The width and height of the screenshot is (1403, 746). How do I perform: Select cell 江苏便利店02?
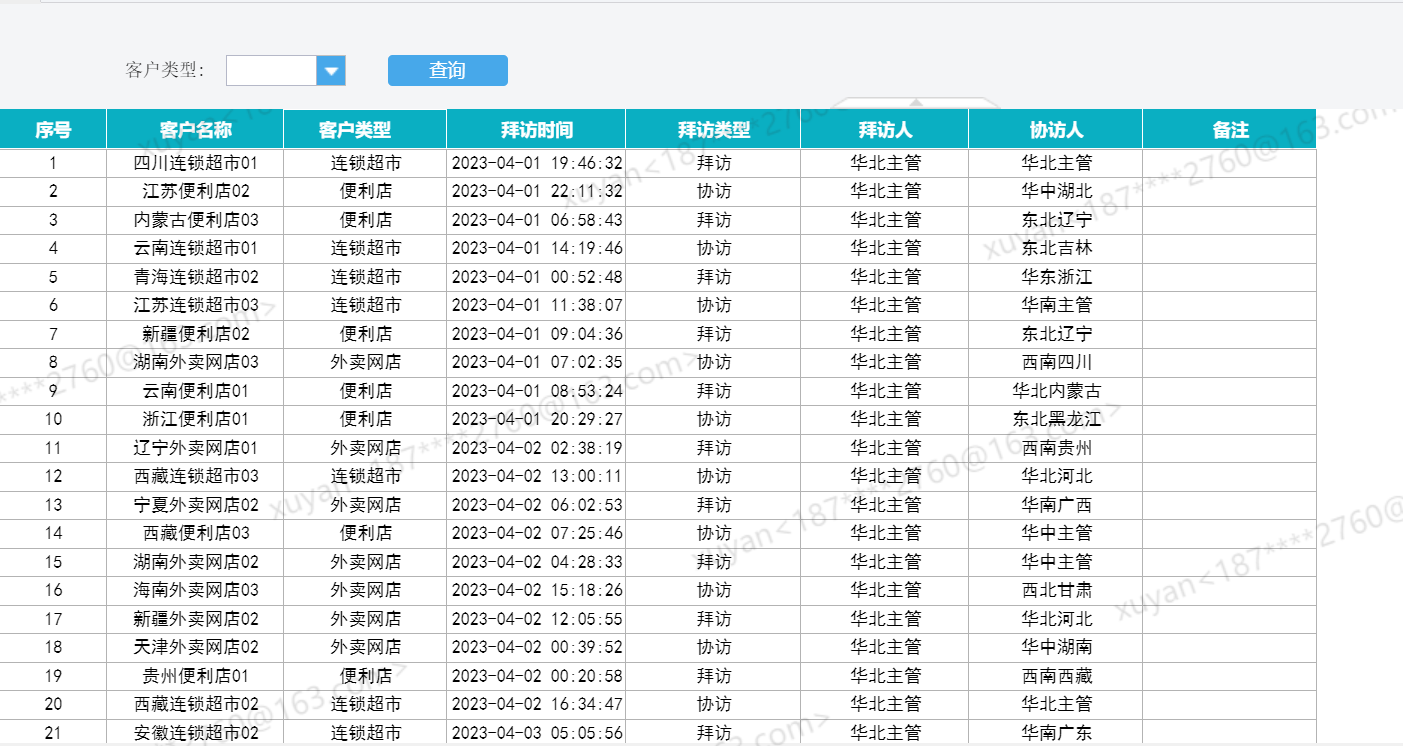tap(195, 191)
